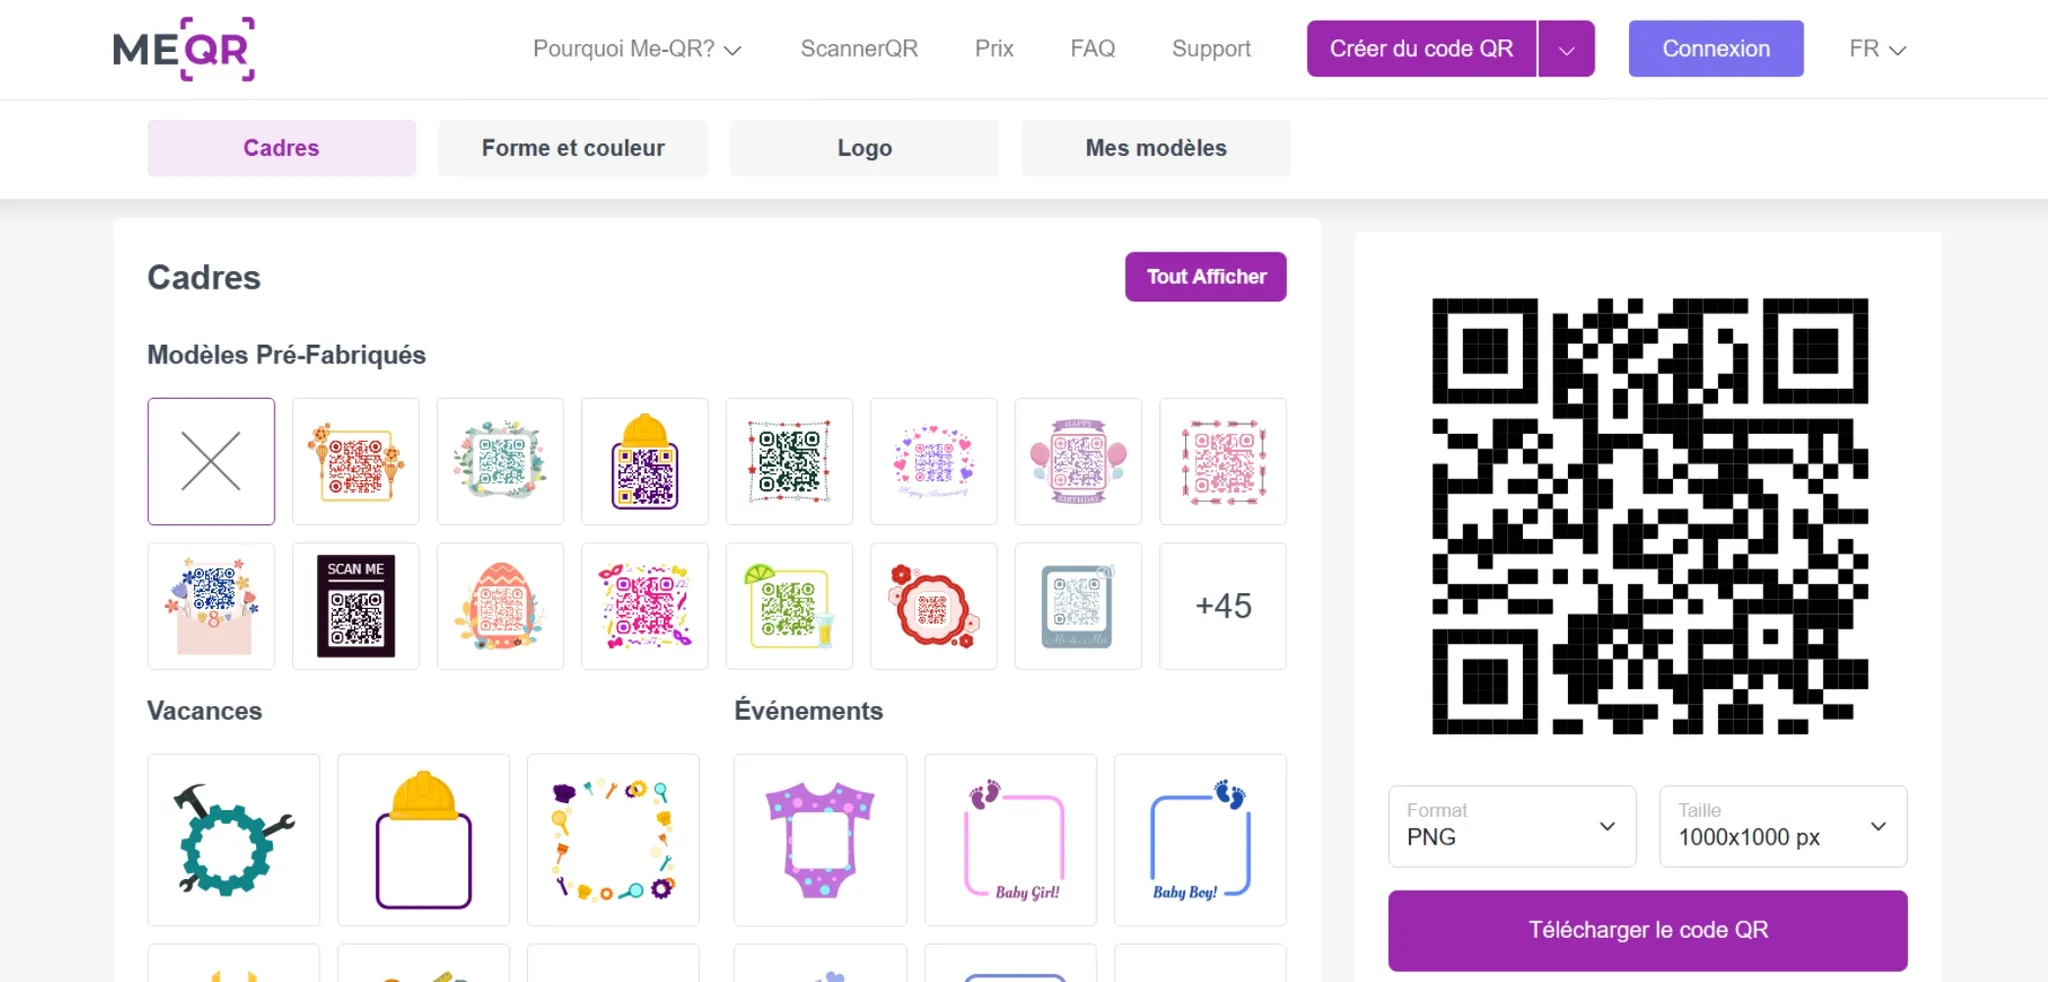Viewport: 2048px width, 982px height.
Task: Pick the carnival mask pink QR template
Action: point(645,606)
